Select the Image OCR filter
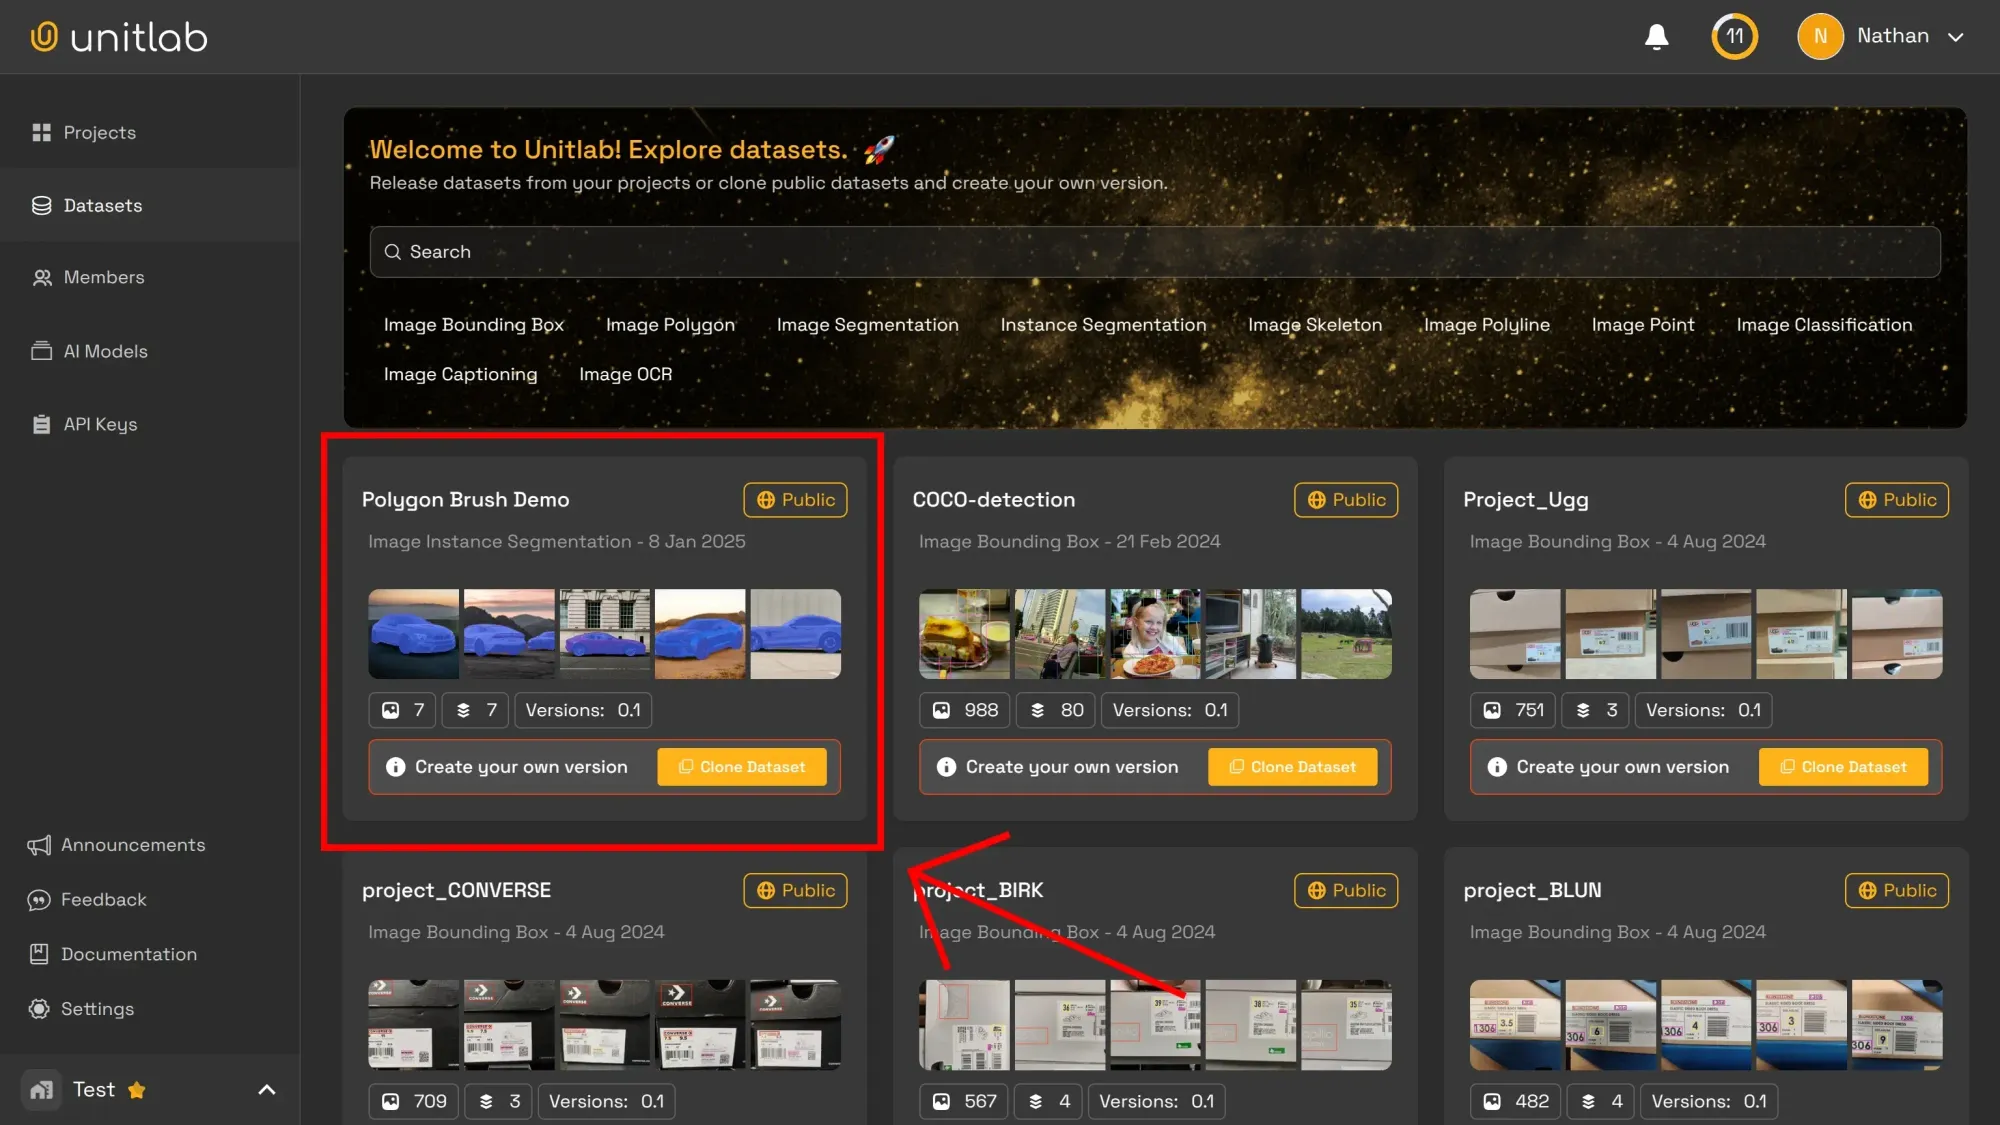The image size is (2000, 1125). point(625,374)
